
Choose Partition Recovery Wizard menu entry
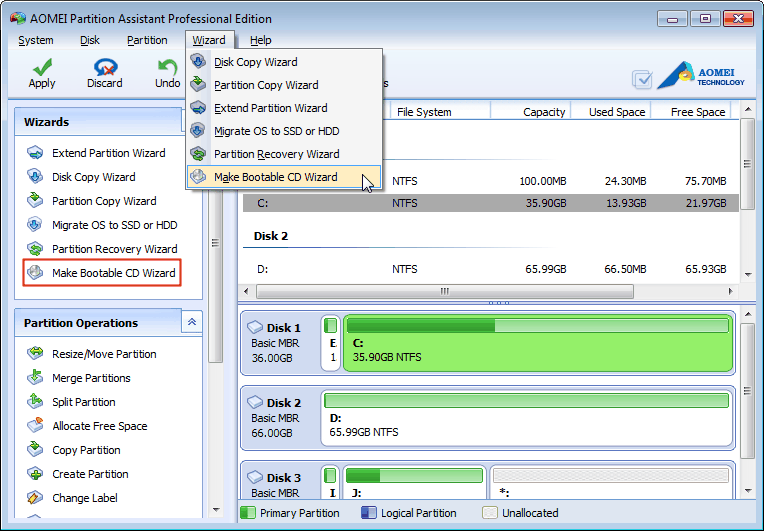coord(284,154)
